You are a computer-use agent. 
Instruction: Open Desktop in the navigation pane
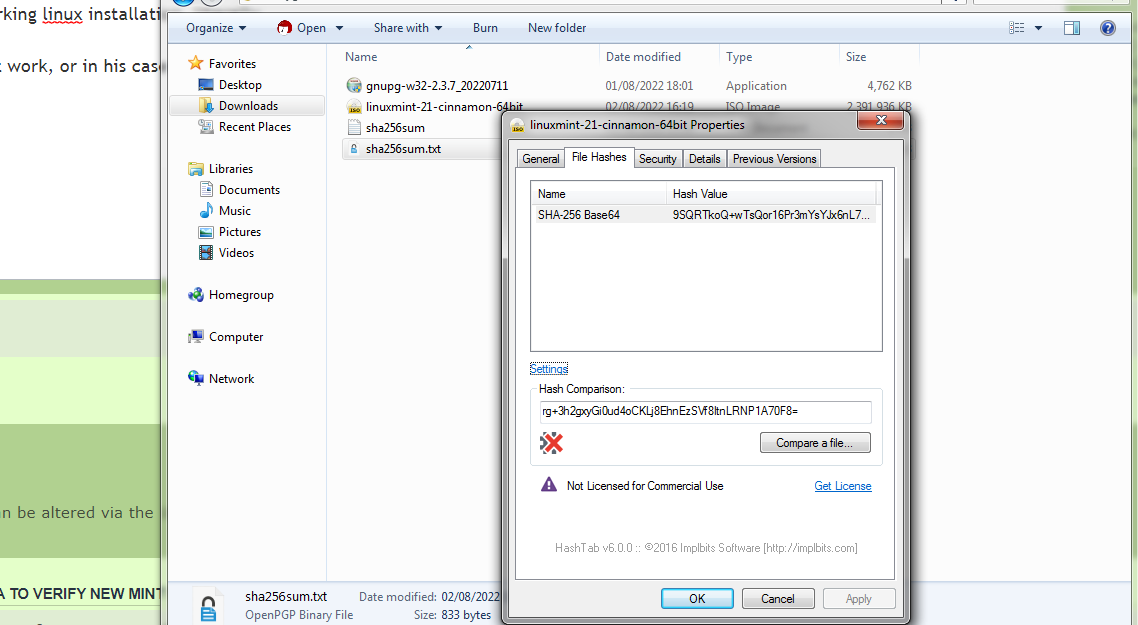pos(240,85)
